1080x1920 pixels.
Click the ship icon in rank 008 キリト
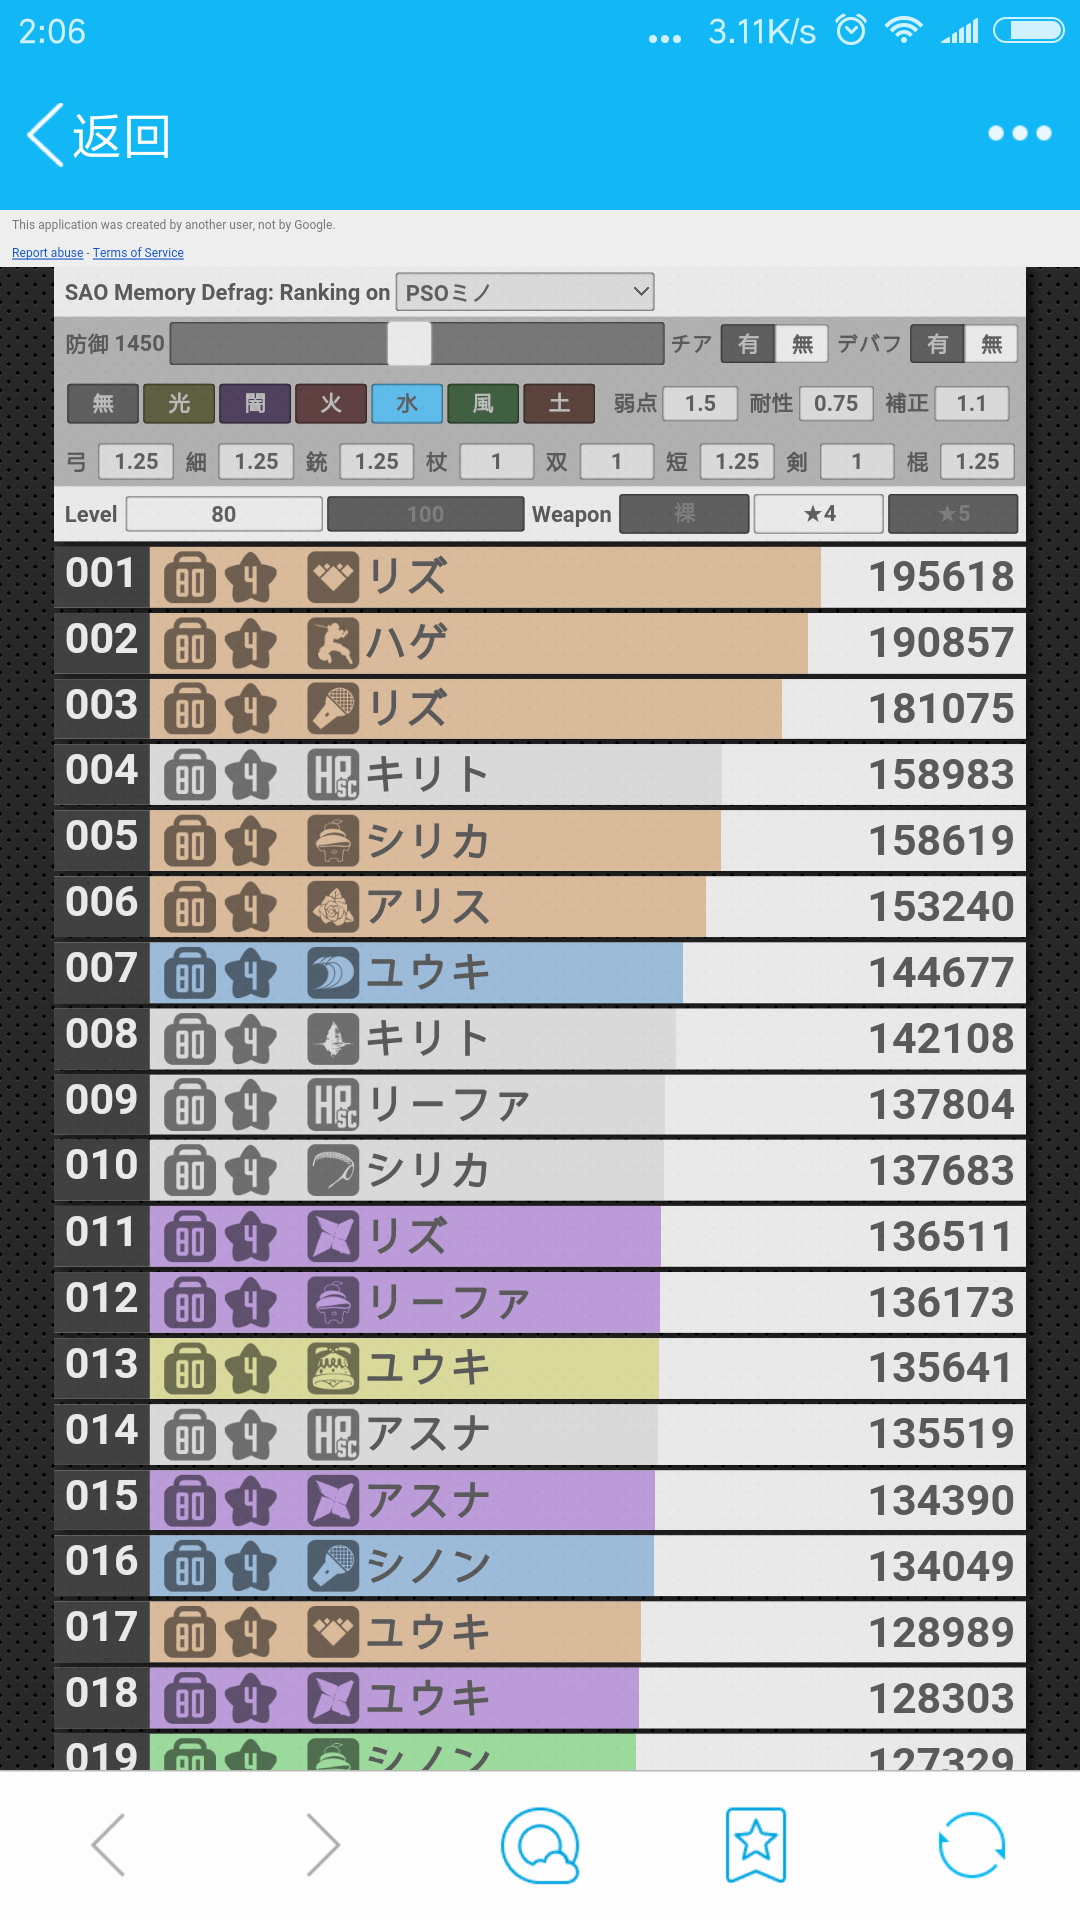pyautogui.click(x=332, y=1039)
